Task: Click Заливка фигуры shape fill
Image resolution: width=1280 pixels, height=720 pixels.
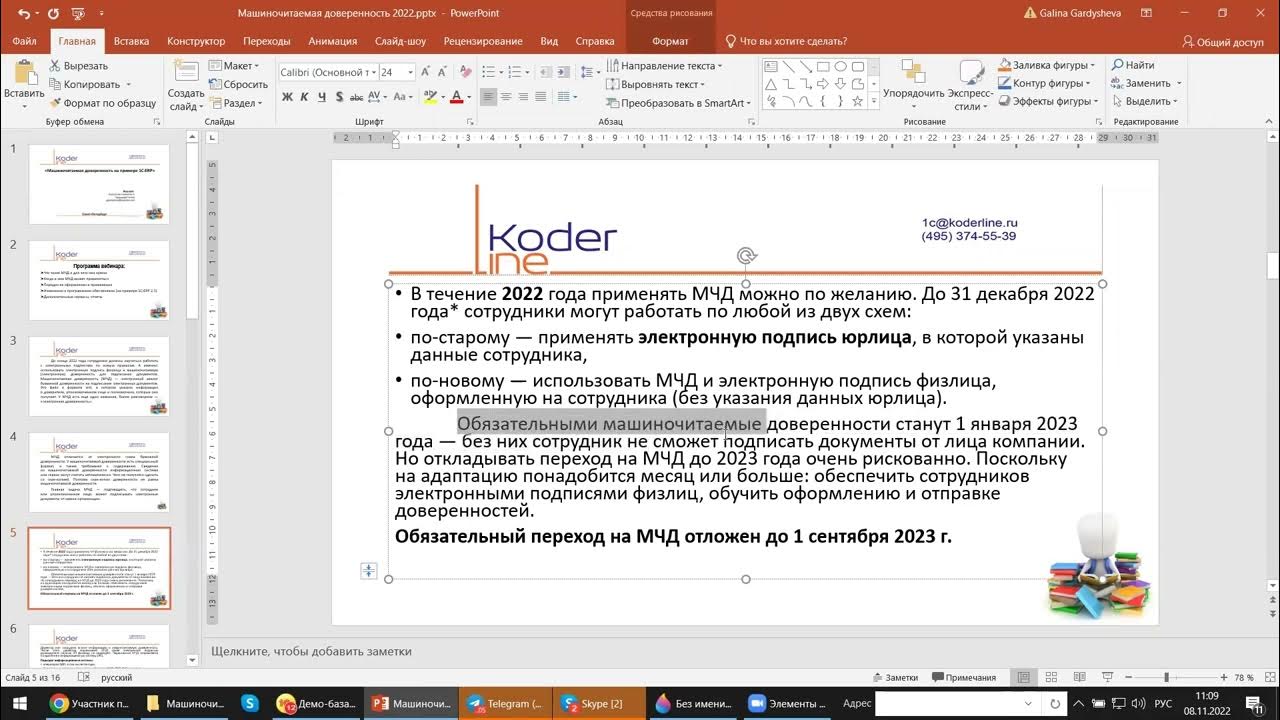Action: point(1045,65)
